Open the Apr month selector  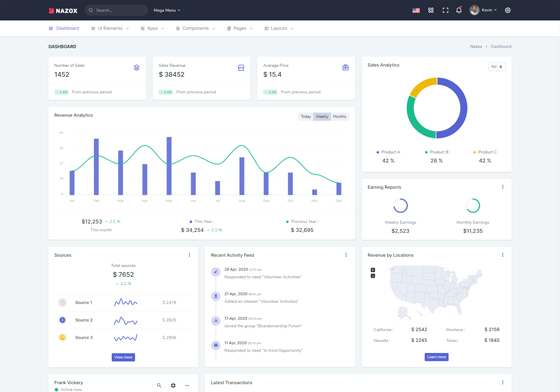497,66
